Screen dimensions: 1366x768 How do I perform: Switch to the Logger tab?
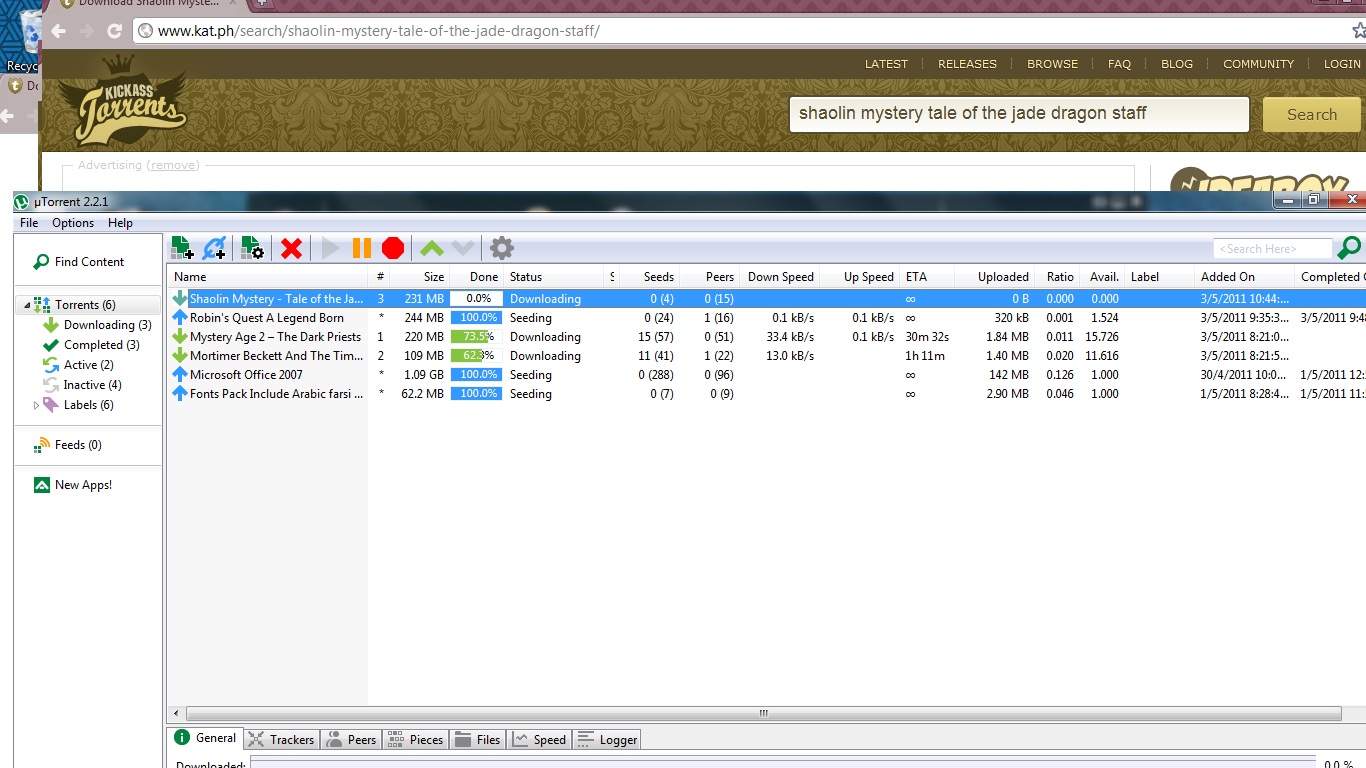[607, 740]
